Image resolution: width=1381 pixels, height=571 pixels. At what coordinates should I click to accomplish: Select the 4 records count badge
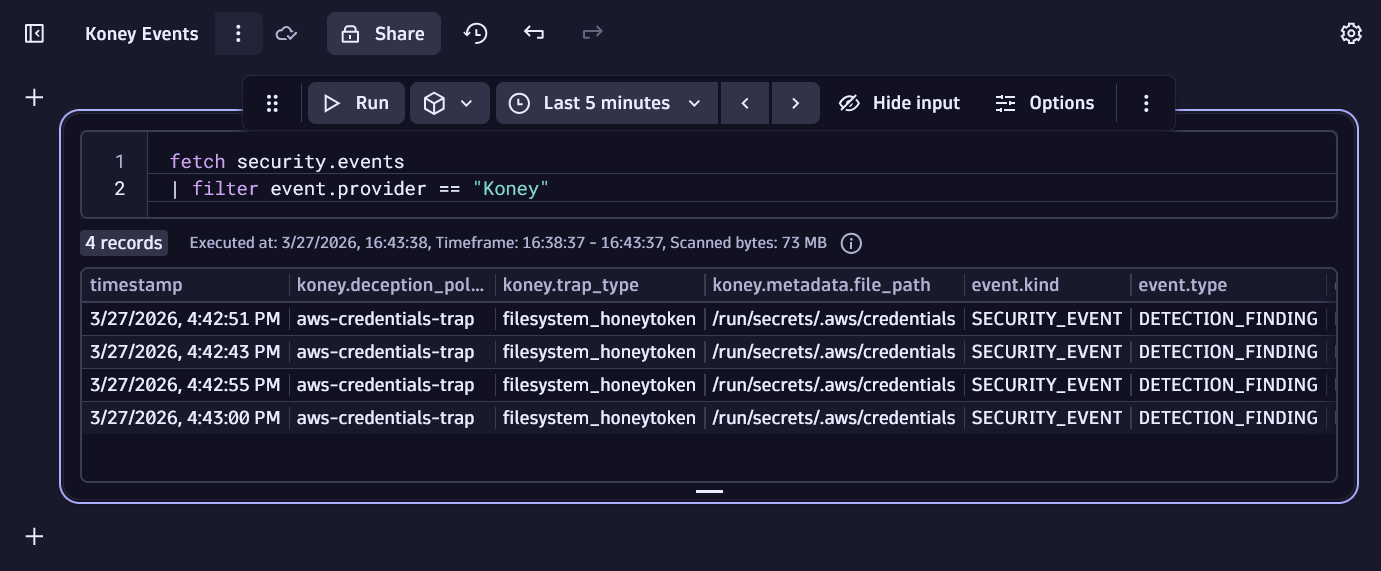coord(124,243)
